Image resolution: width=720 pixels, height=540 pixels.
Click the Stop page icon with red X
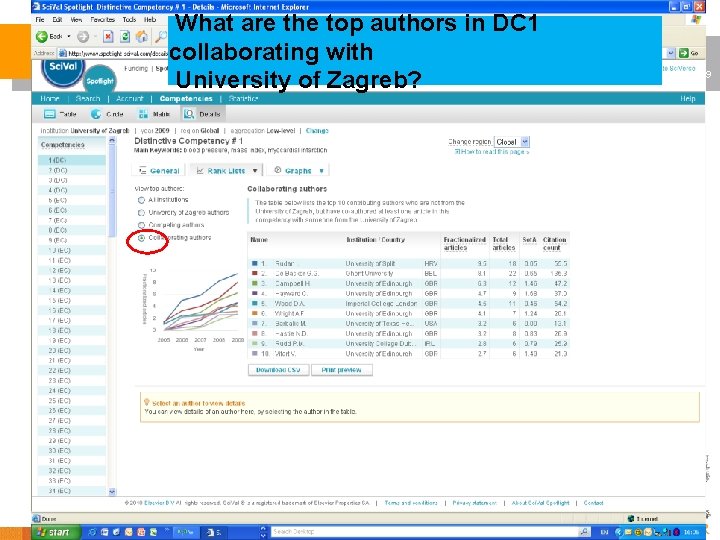(107, 36)
